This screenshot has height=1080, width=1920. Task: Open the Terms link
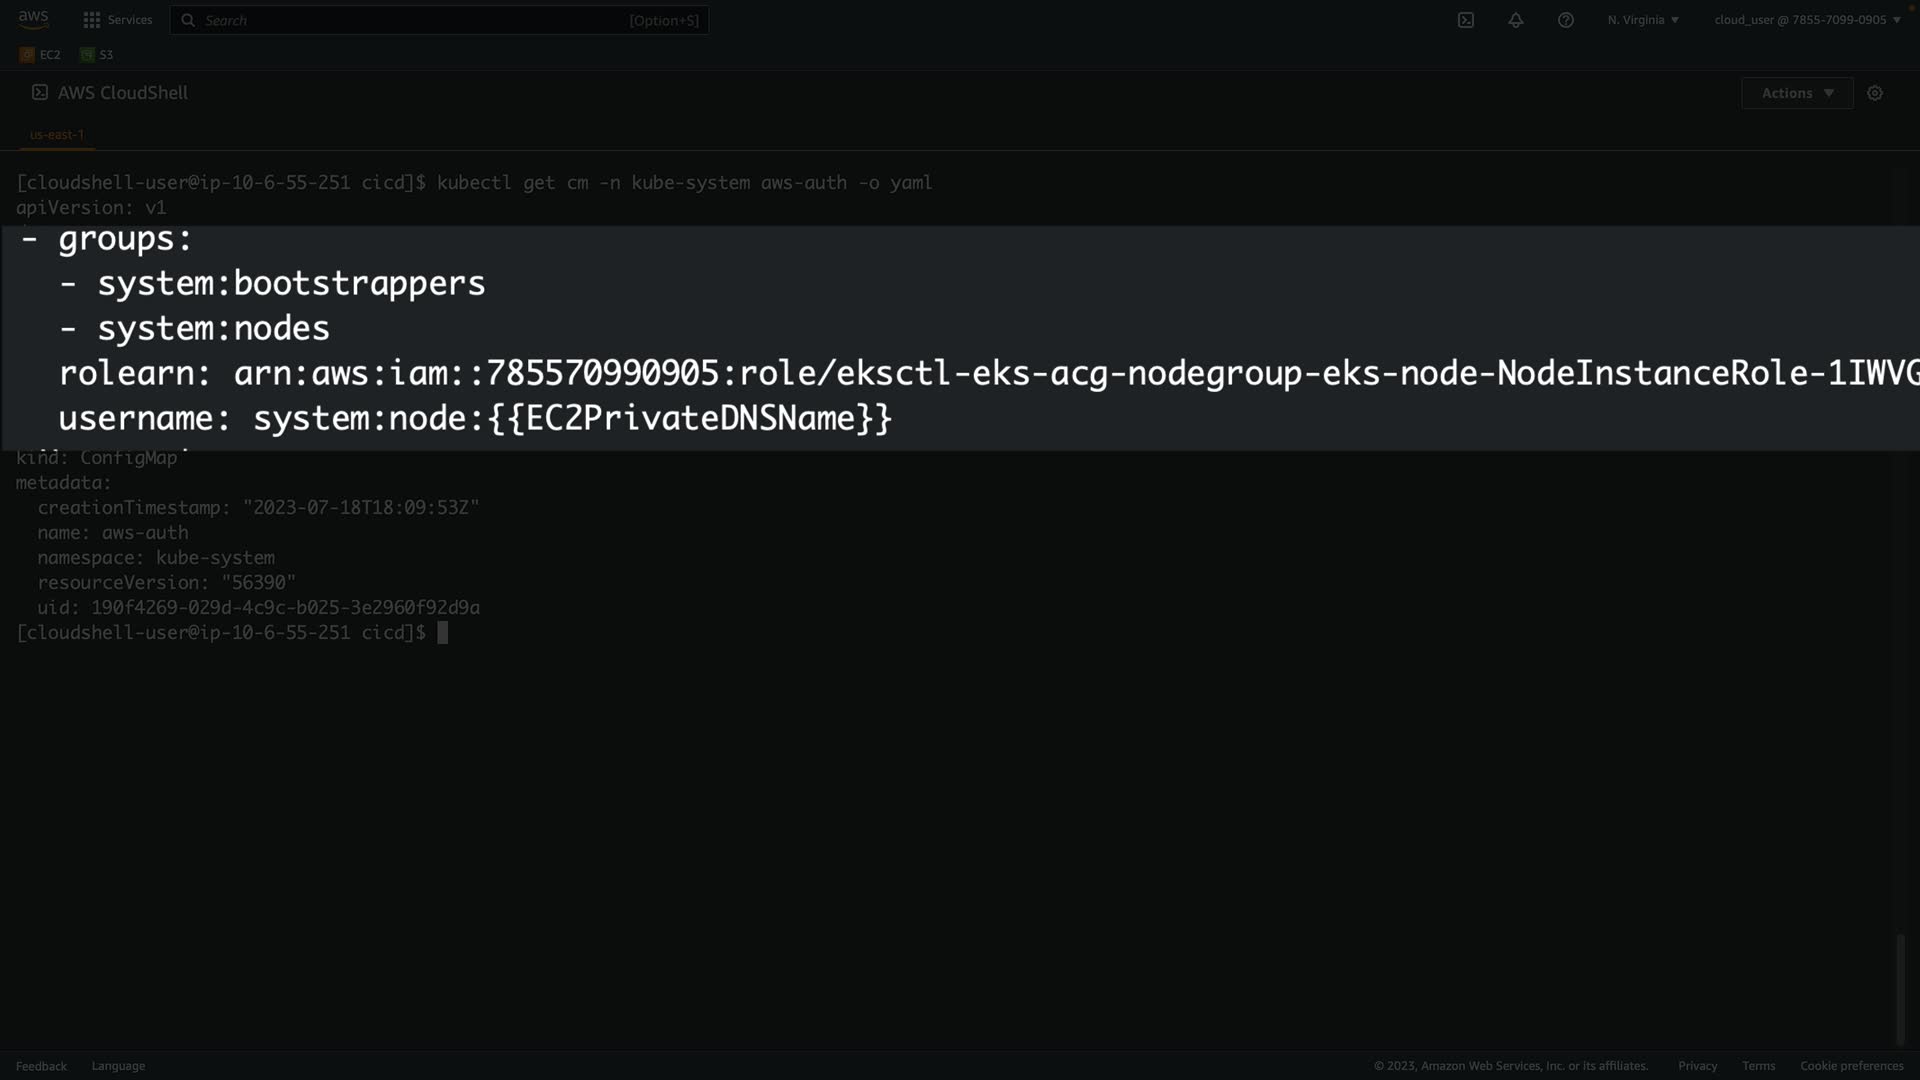click(1758, 1066)
